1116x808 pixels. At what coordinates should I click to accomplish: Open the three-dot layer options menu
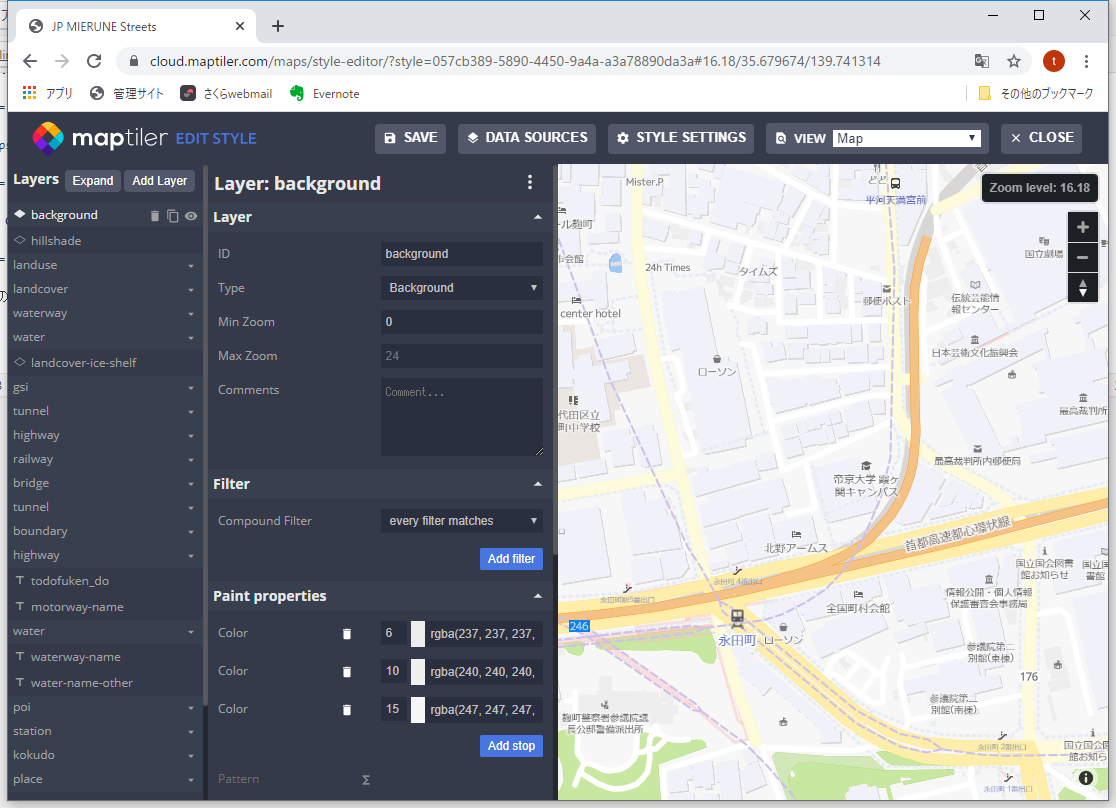tap(530, 182)
